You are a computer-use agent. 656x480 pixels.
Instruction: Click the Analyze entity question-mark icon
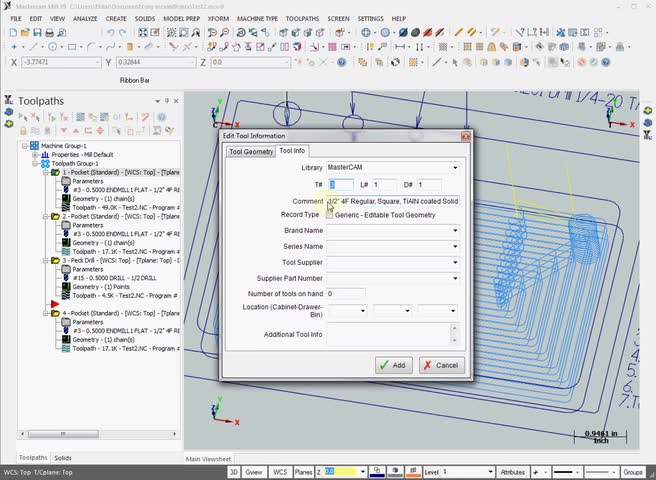point(520,33)
